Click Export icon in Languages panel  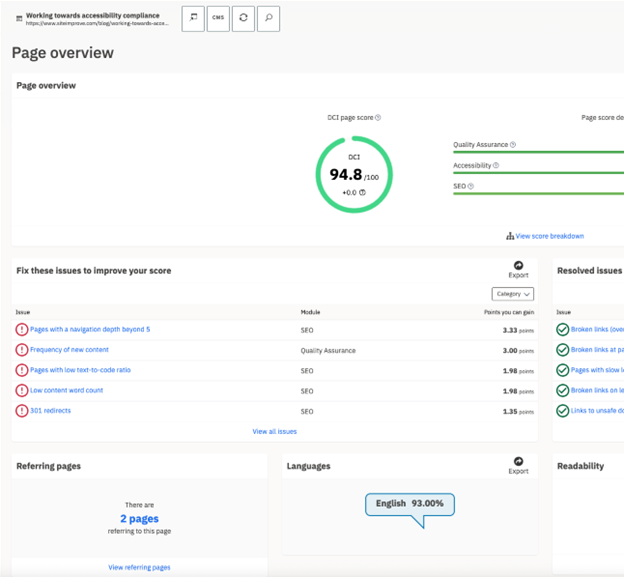tap(518, 465)
